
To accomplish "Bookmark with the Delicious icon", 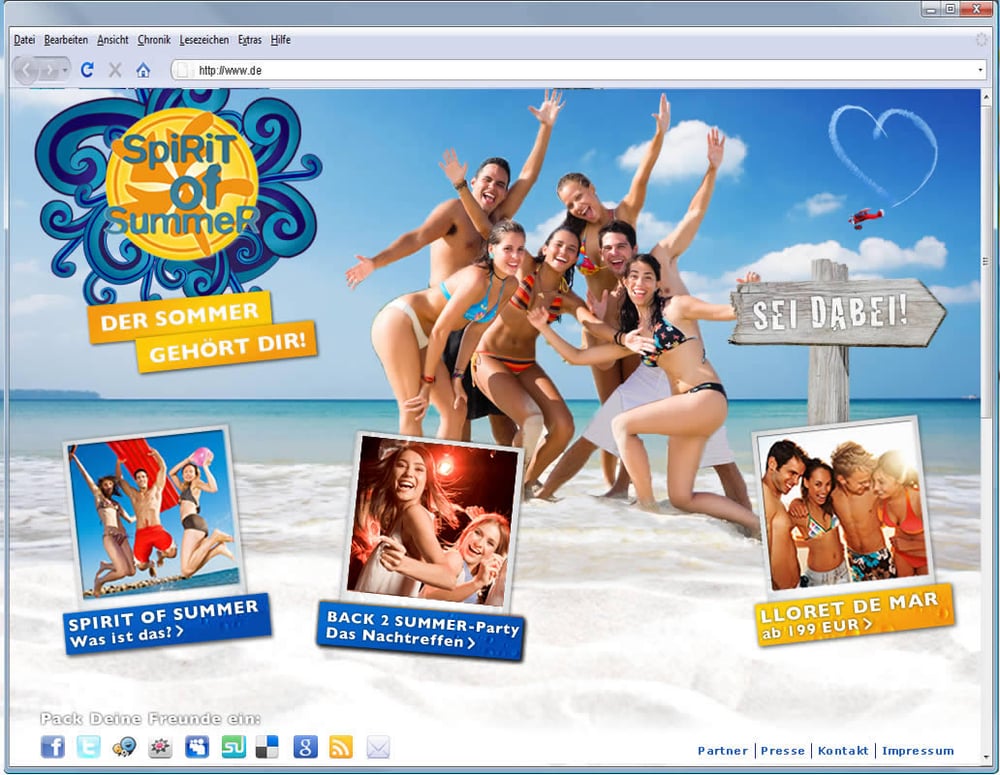I will (x=267, y=747).
